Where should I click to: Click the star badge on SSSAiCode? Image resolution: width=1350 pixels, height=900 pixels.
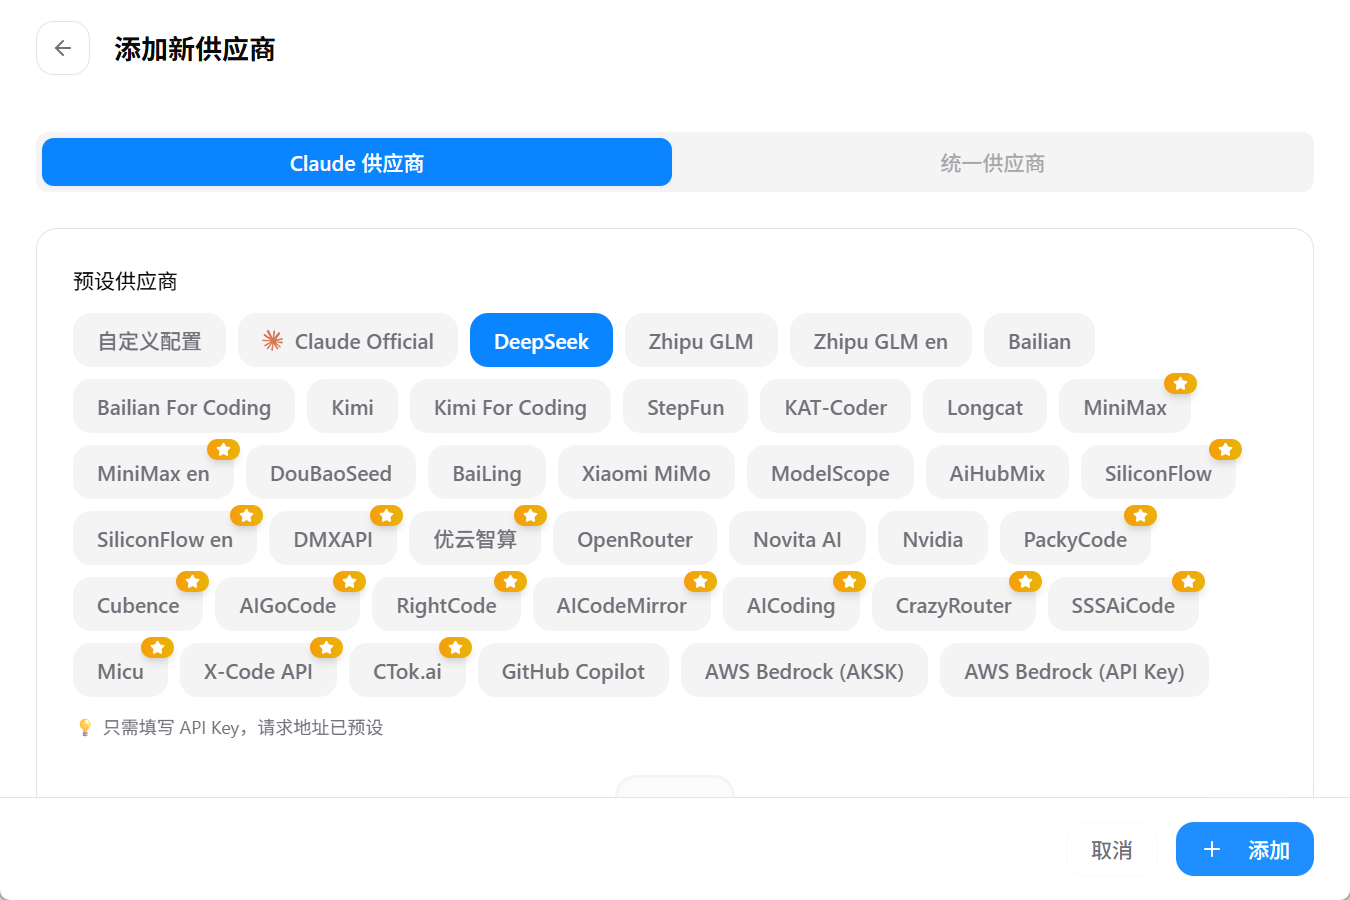(1188, 581)
